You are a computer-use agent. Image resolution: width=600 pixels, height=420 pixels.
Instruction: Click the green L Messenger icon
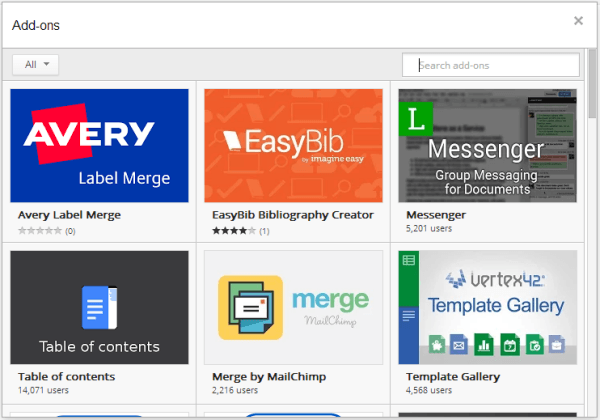[416, 119]
